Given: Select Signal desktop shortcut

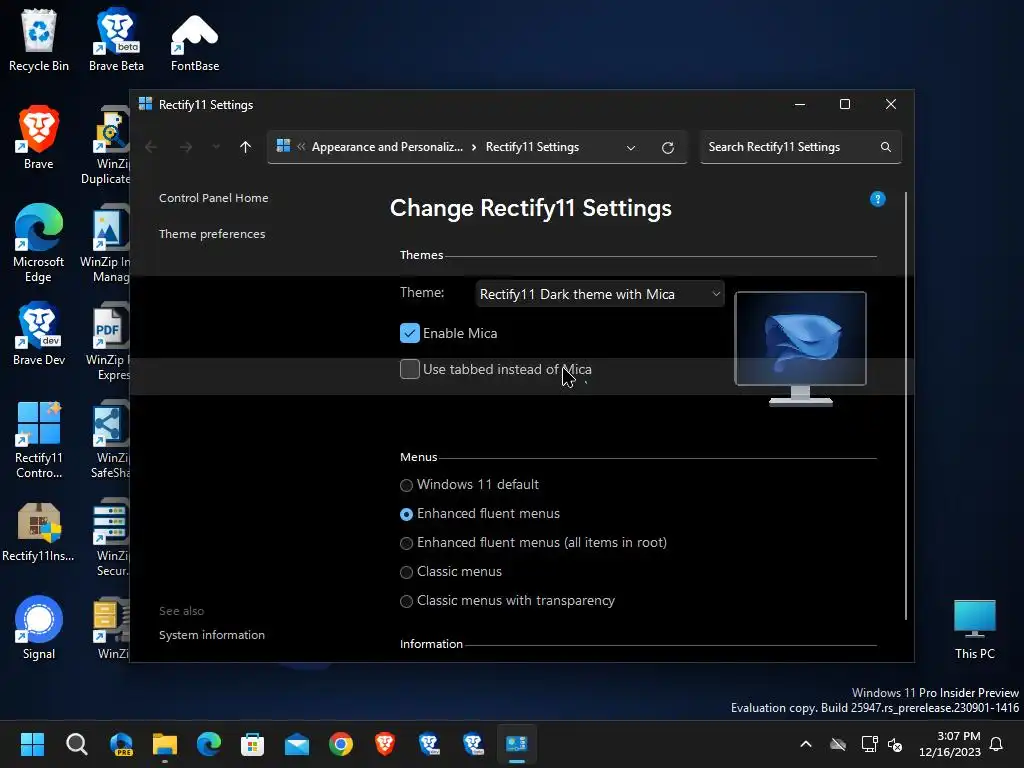Looking at the screenshot, I should point(39,628).
